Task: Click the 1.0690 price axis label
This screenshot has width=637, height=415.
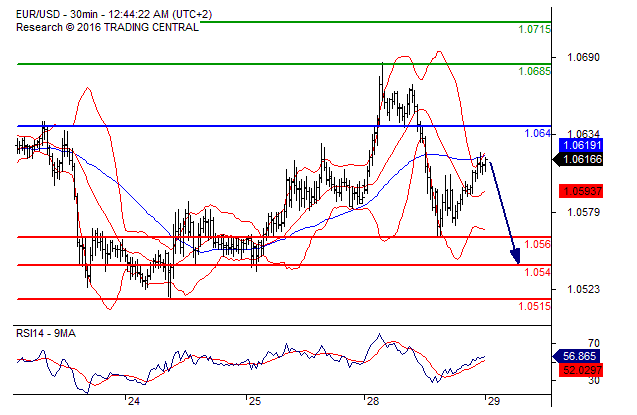Action: 584,57
